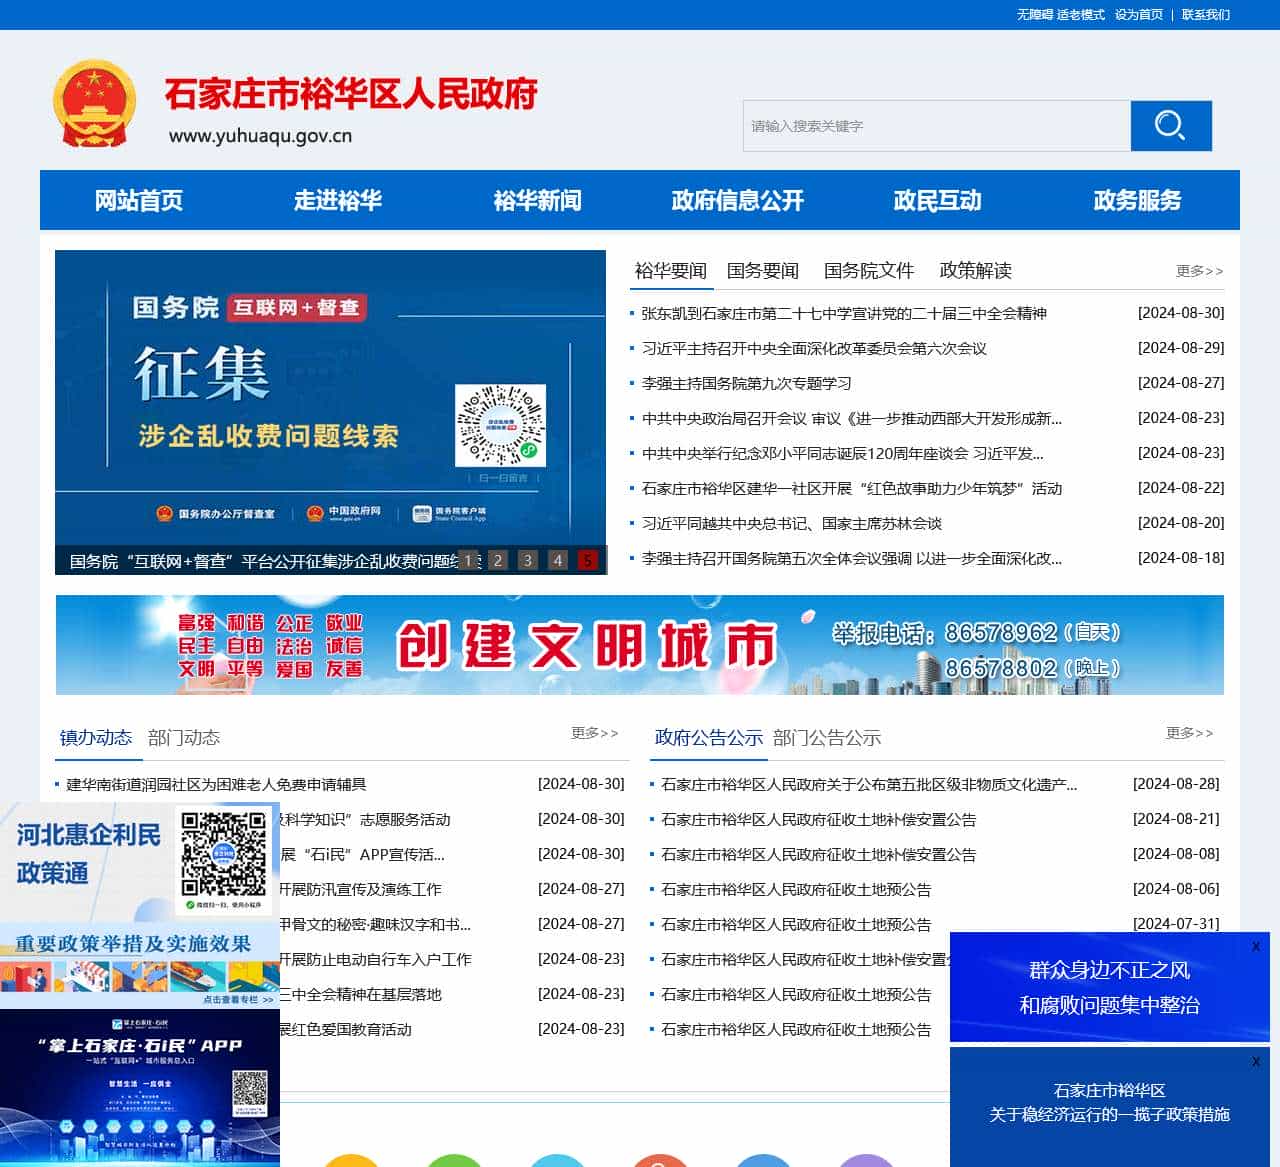1280x1167 pixels.
Task: Expand more 镇办动态 items via 更多
Action: click(x=594, y=733)
